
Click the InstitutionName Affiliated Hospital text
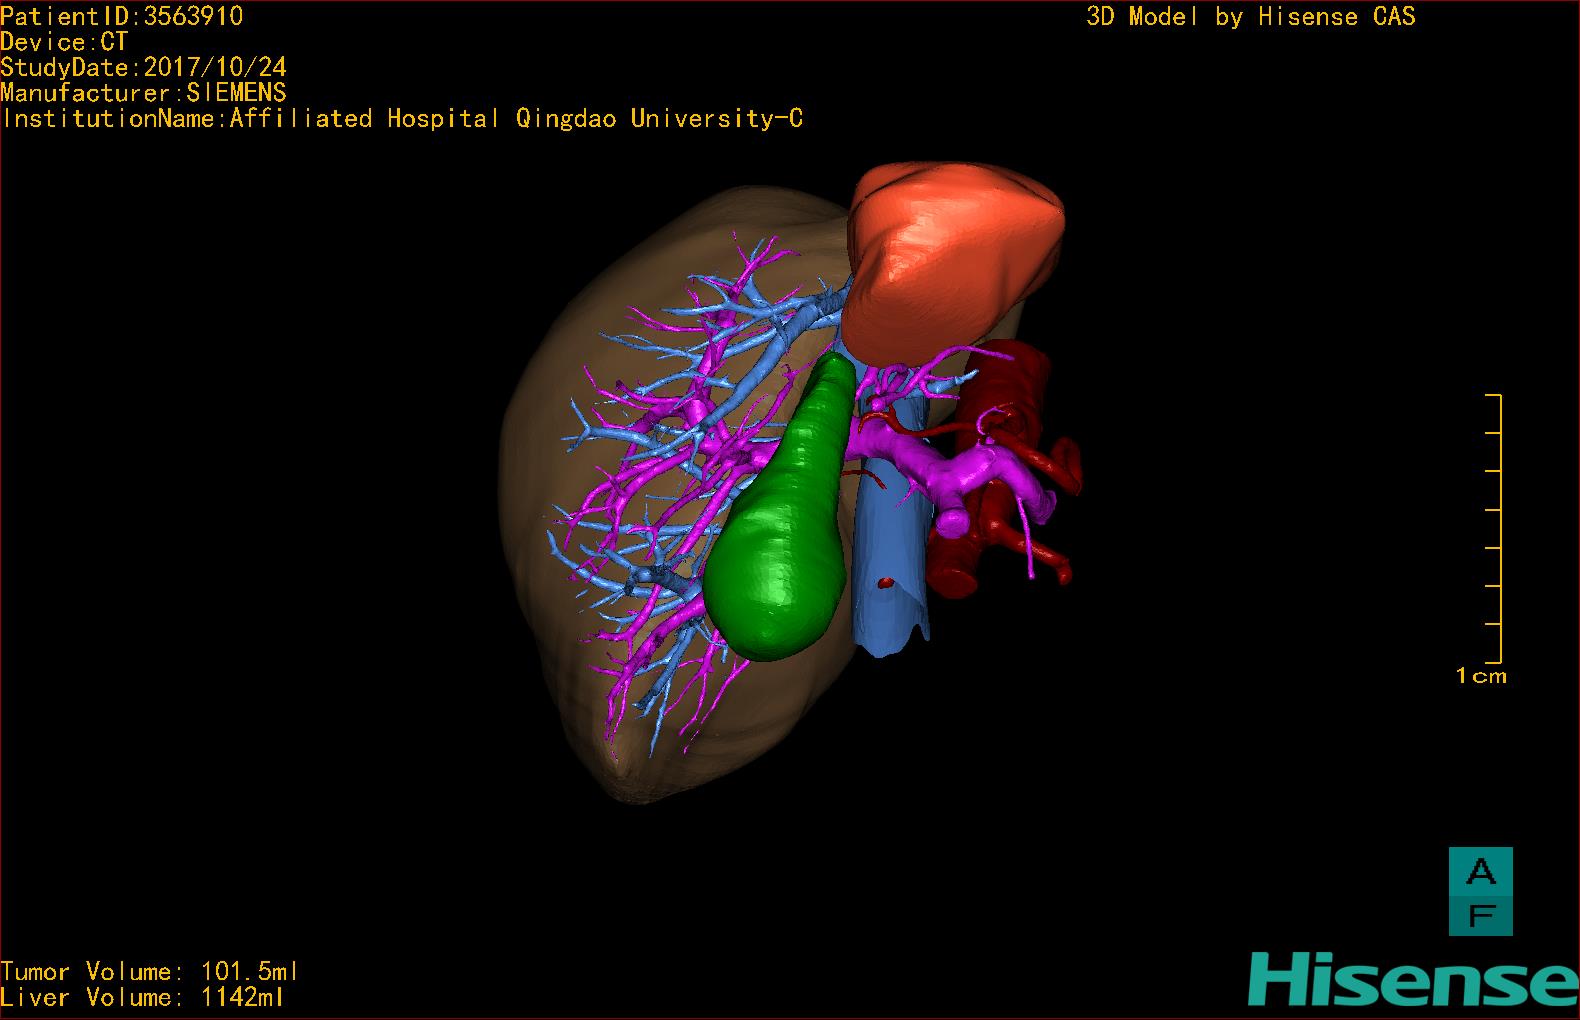tap(402, 119)
